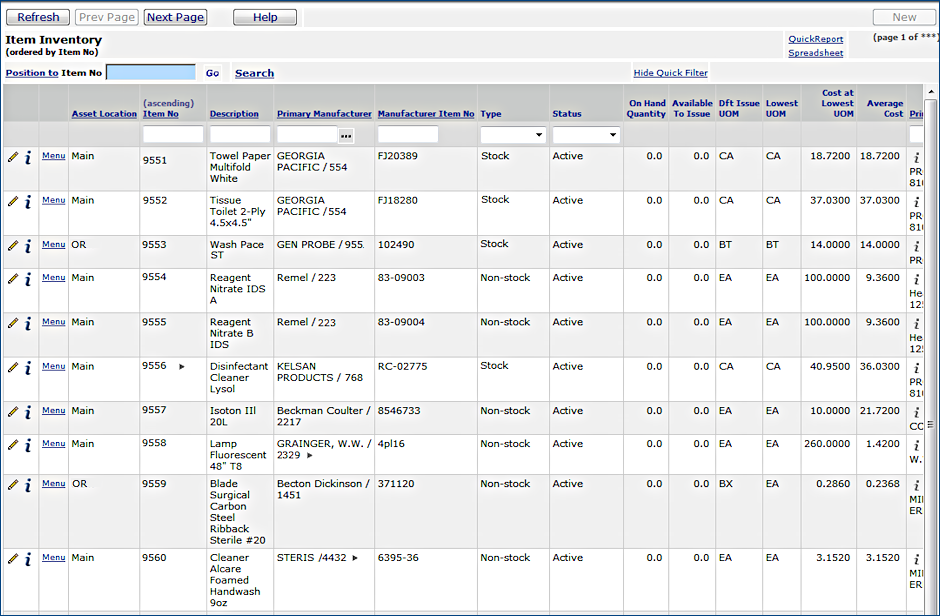Screen dimensions: 940x616
Task: Open the Spreadsheet link
Action: tap(815, 53)
